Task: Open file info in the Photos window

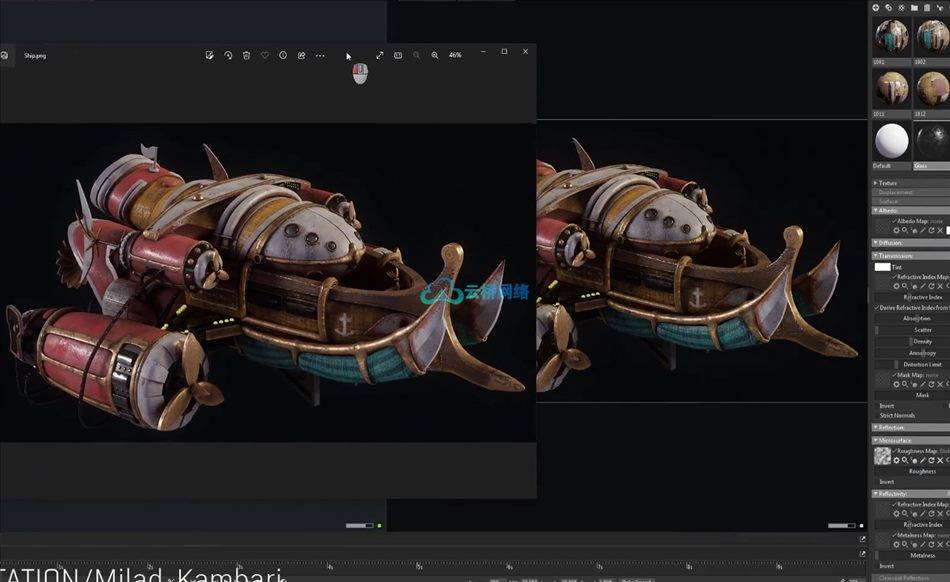Action: 283,55
